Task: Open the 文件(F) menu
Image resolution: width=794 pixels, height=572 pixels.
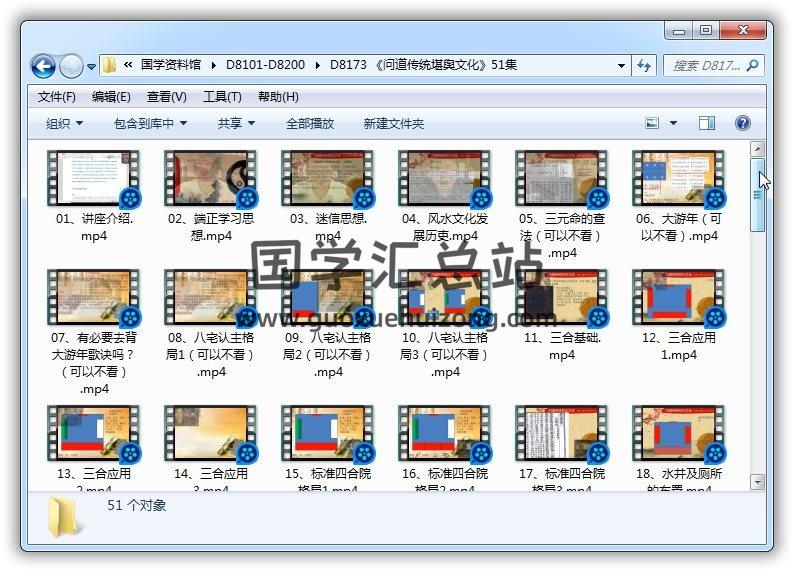Action: pyautogui.click(x=57, y=97)
